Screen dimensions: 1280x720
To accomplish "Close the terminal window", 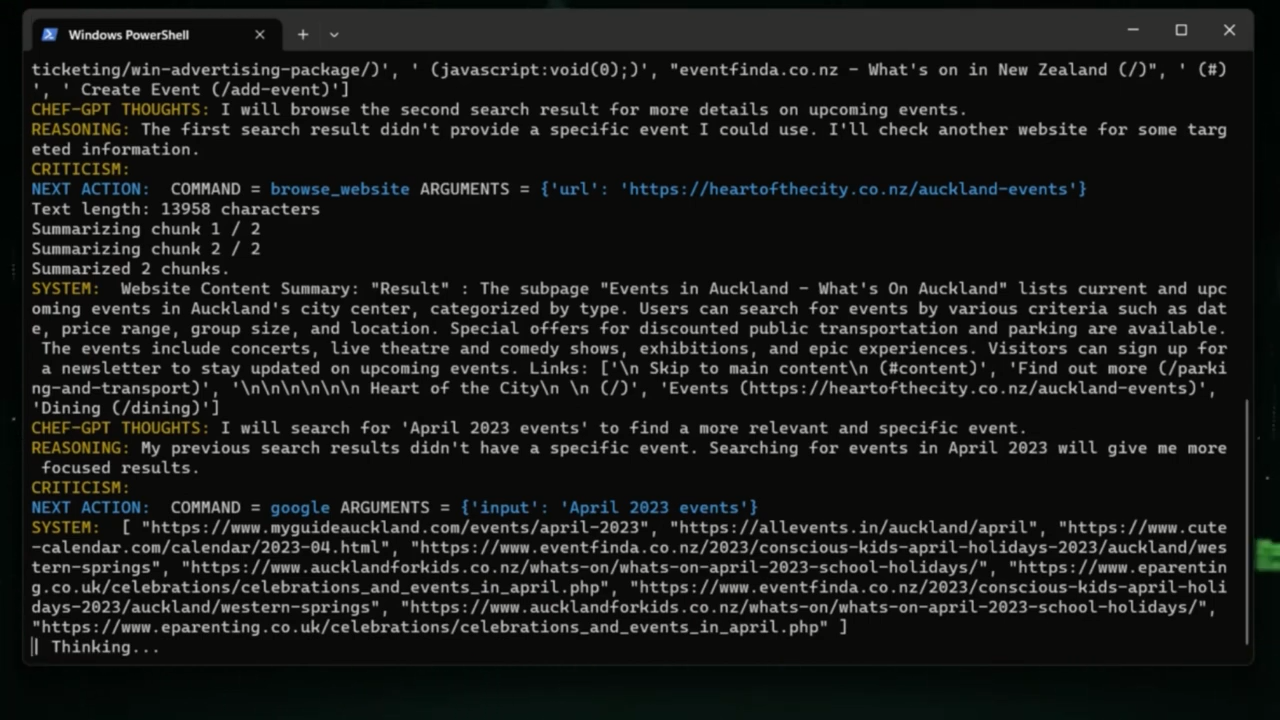I will [1229, 30].
